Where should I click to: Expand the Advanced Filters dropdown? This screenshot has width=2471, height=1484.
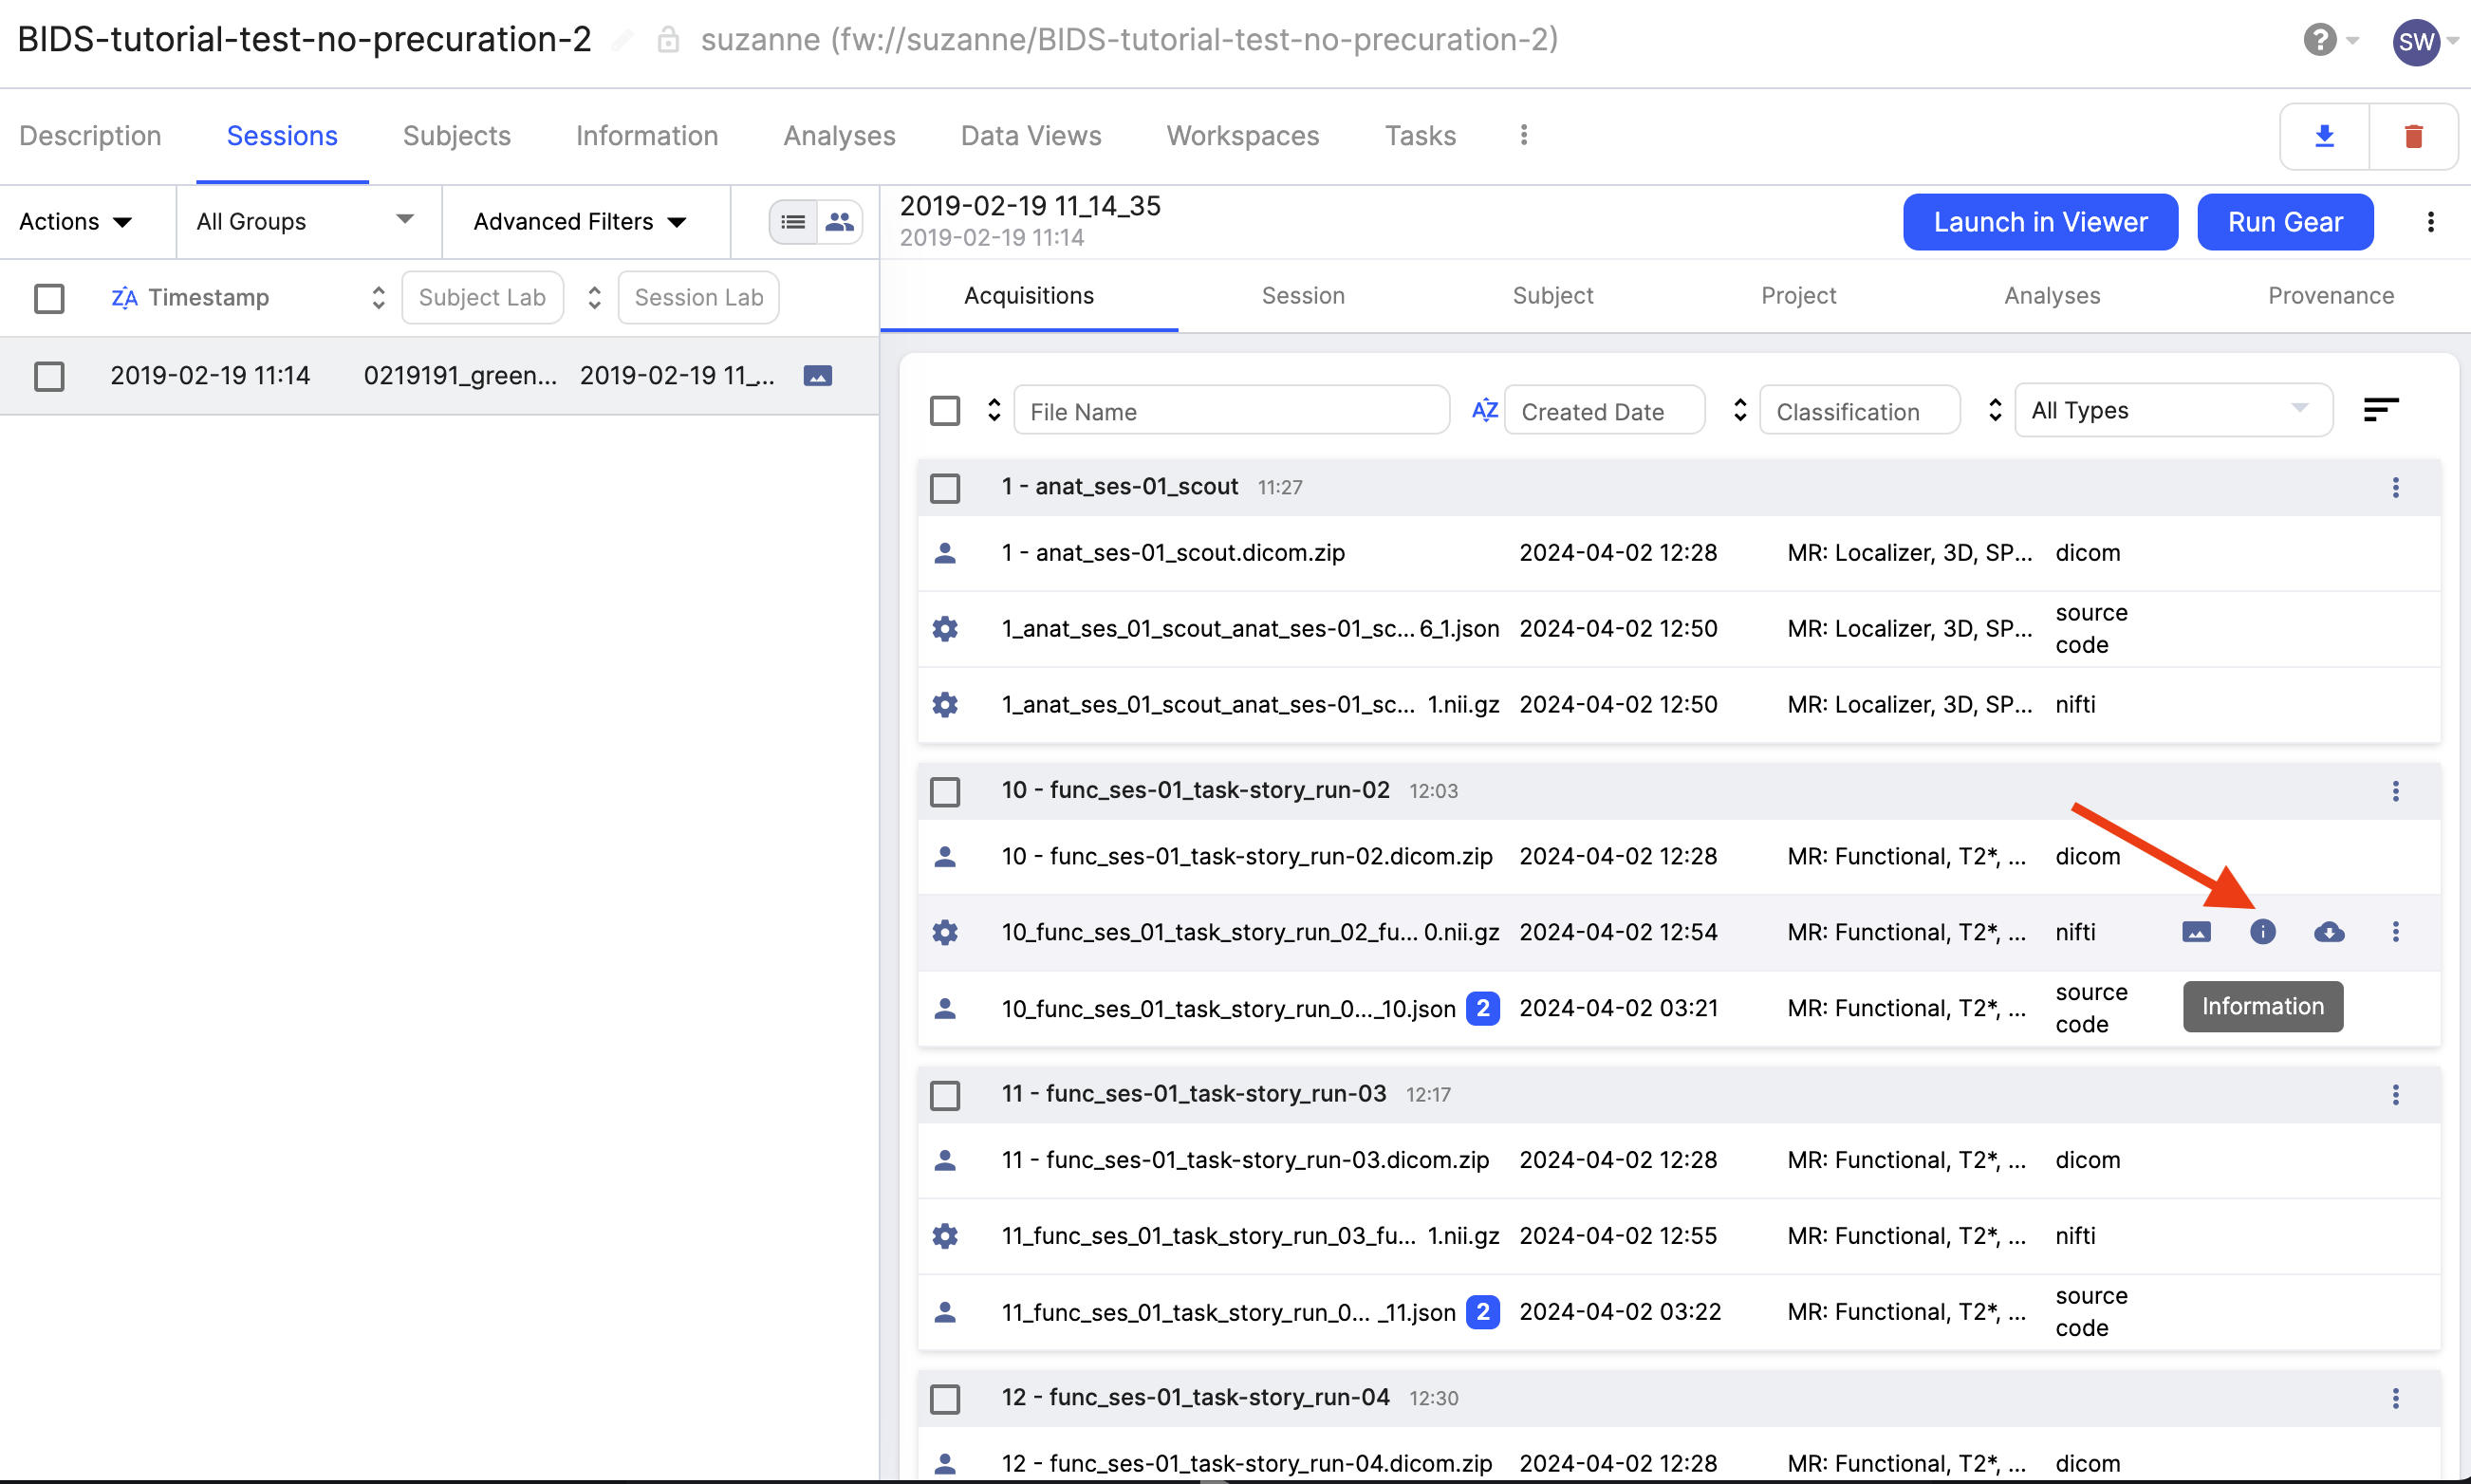click(580, 222)
